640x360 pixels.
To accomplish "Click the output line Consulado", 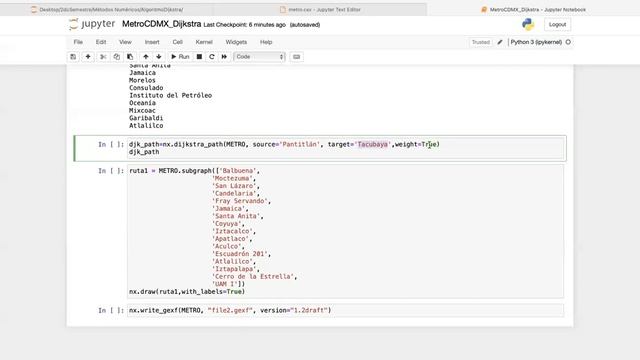I will click(146, 88).
